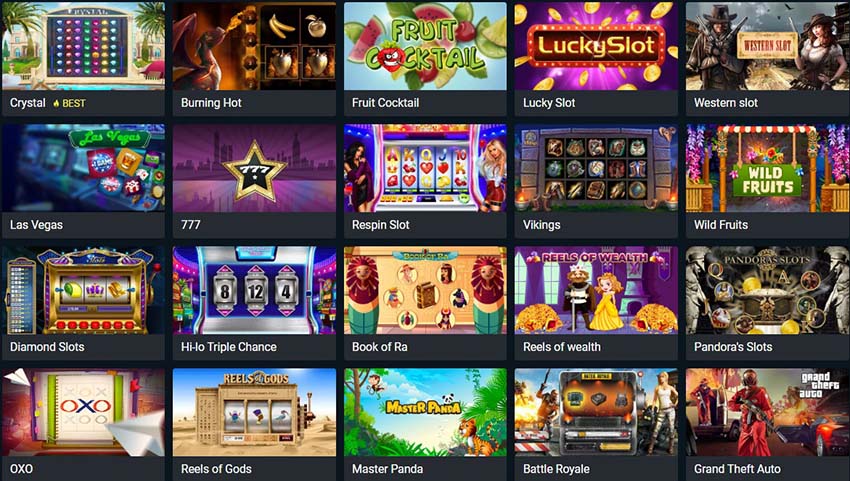Image resolution: width=850 pixels, height=481 pixels.
Task: Open the Diamond Slots machine image
Action: pyautogui.click(x=83, y=290)
